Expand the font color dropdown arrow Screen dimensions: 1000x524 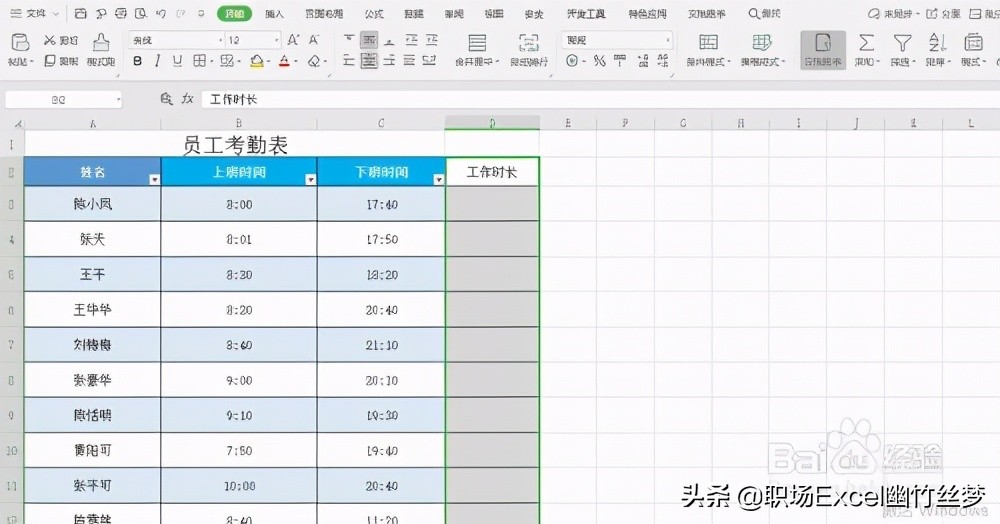tap(295, 62)
